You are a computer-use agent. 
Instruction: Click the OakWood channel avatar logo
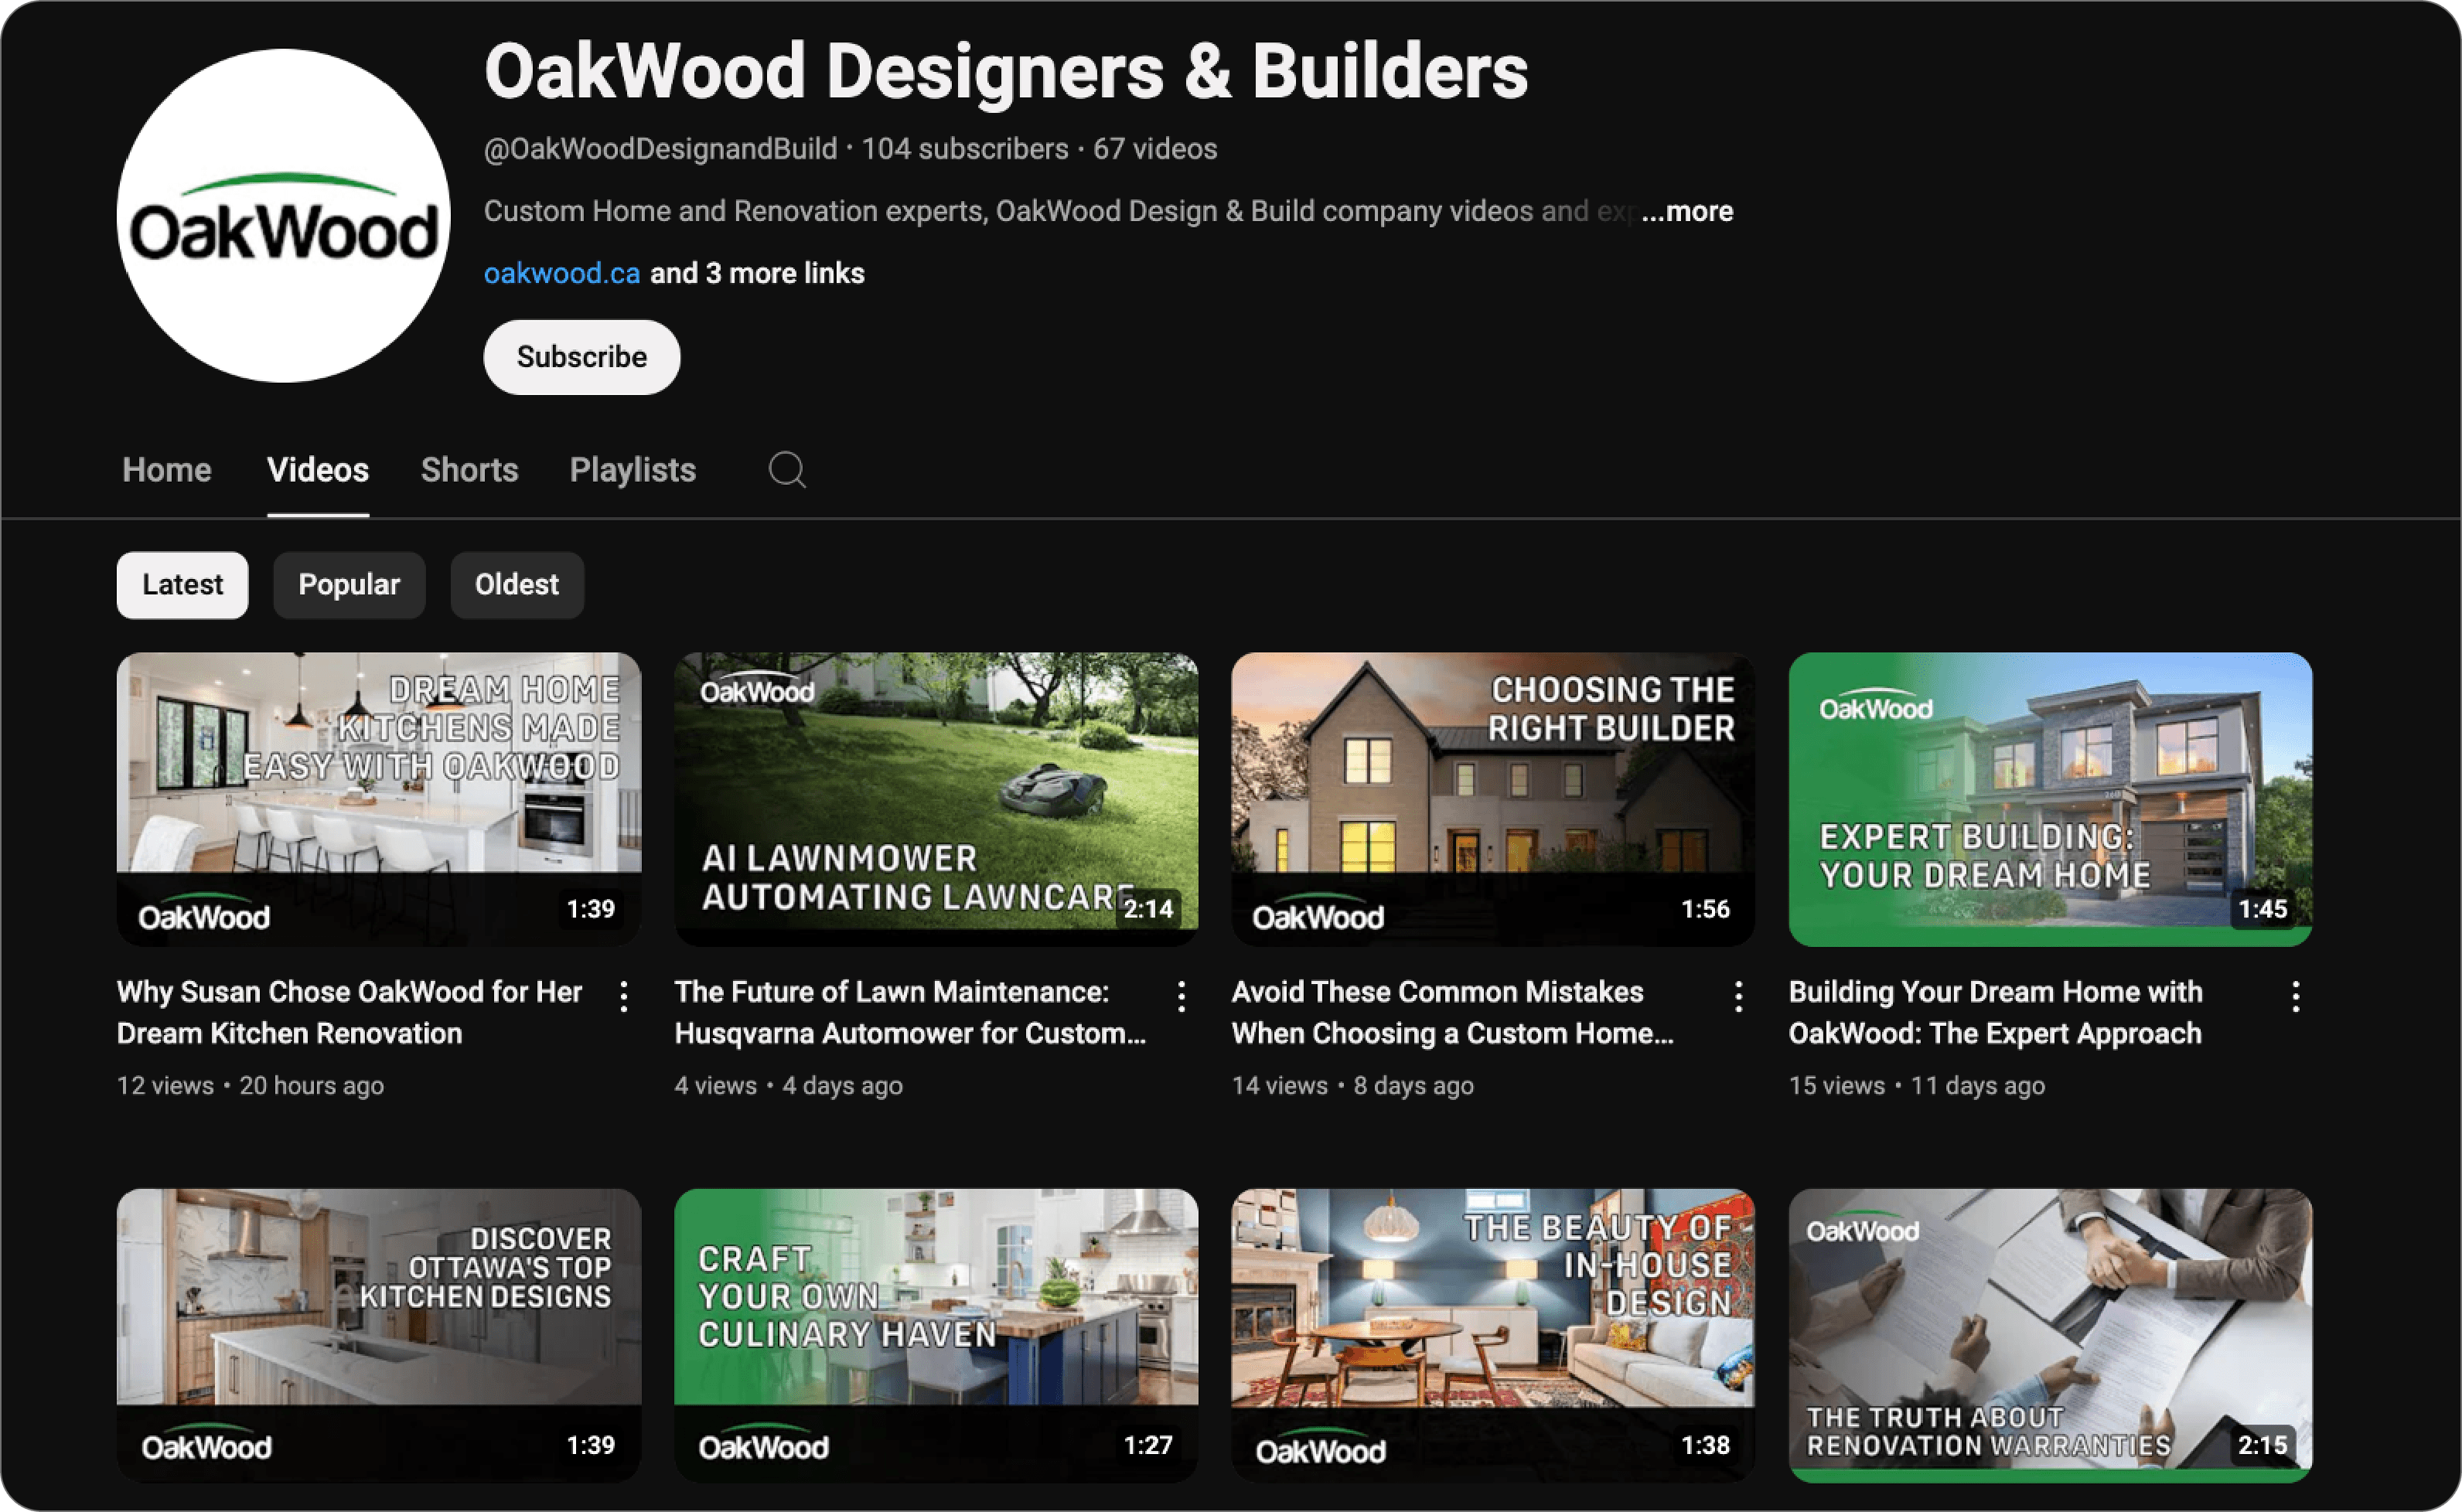[x=283, y=216]
